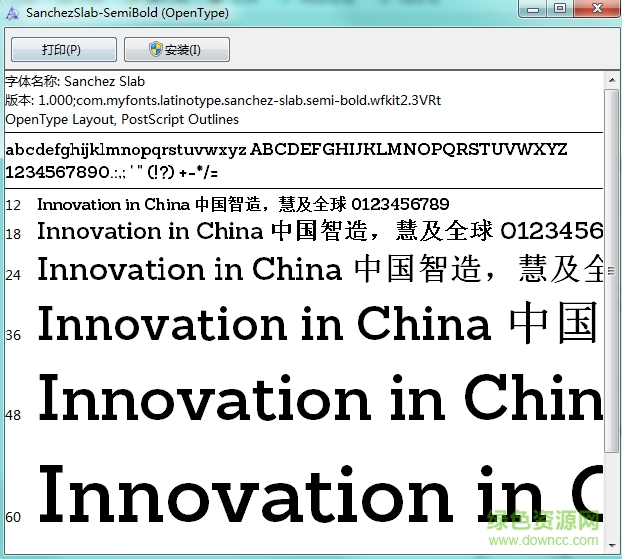
Task: Minimize the SanchezSlab-SemiBold window
Action: pyautogui.click(x=533, y=8)
